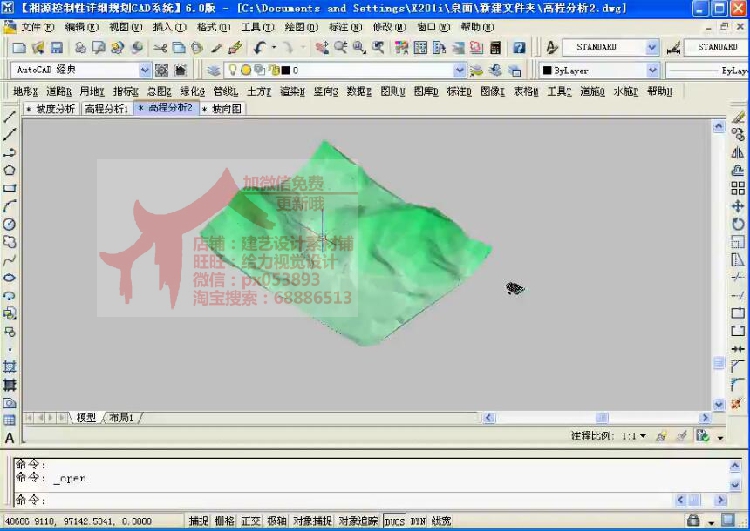Click the black layer color square
The image size is (750, 531).
pos(286,70)
